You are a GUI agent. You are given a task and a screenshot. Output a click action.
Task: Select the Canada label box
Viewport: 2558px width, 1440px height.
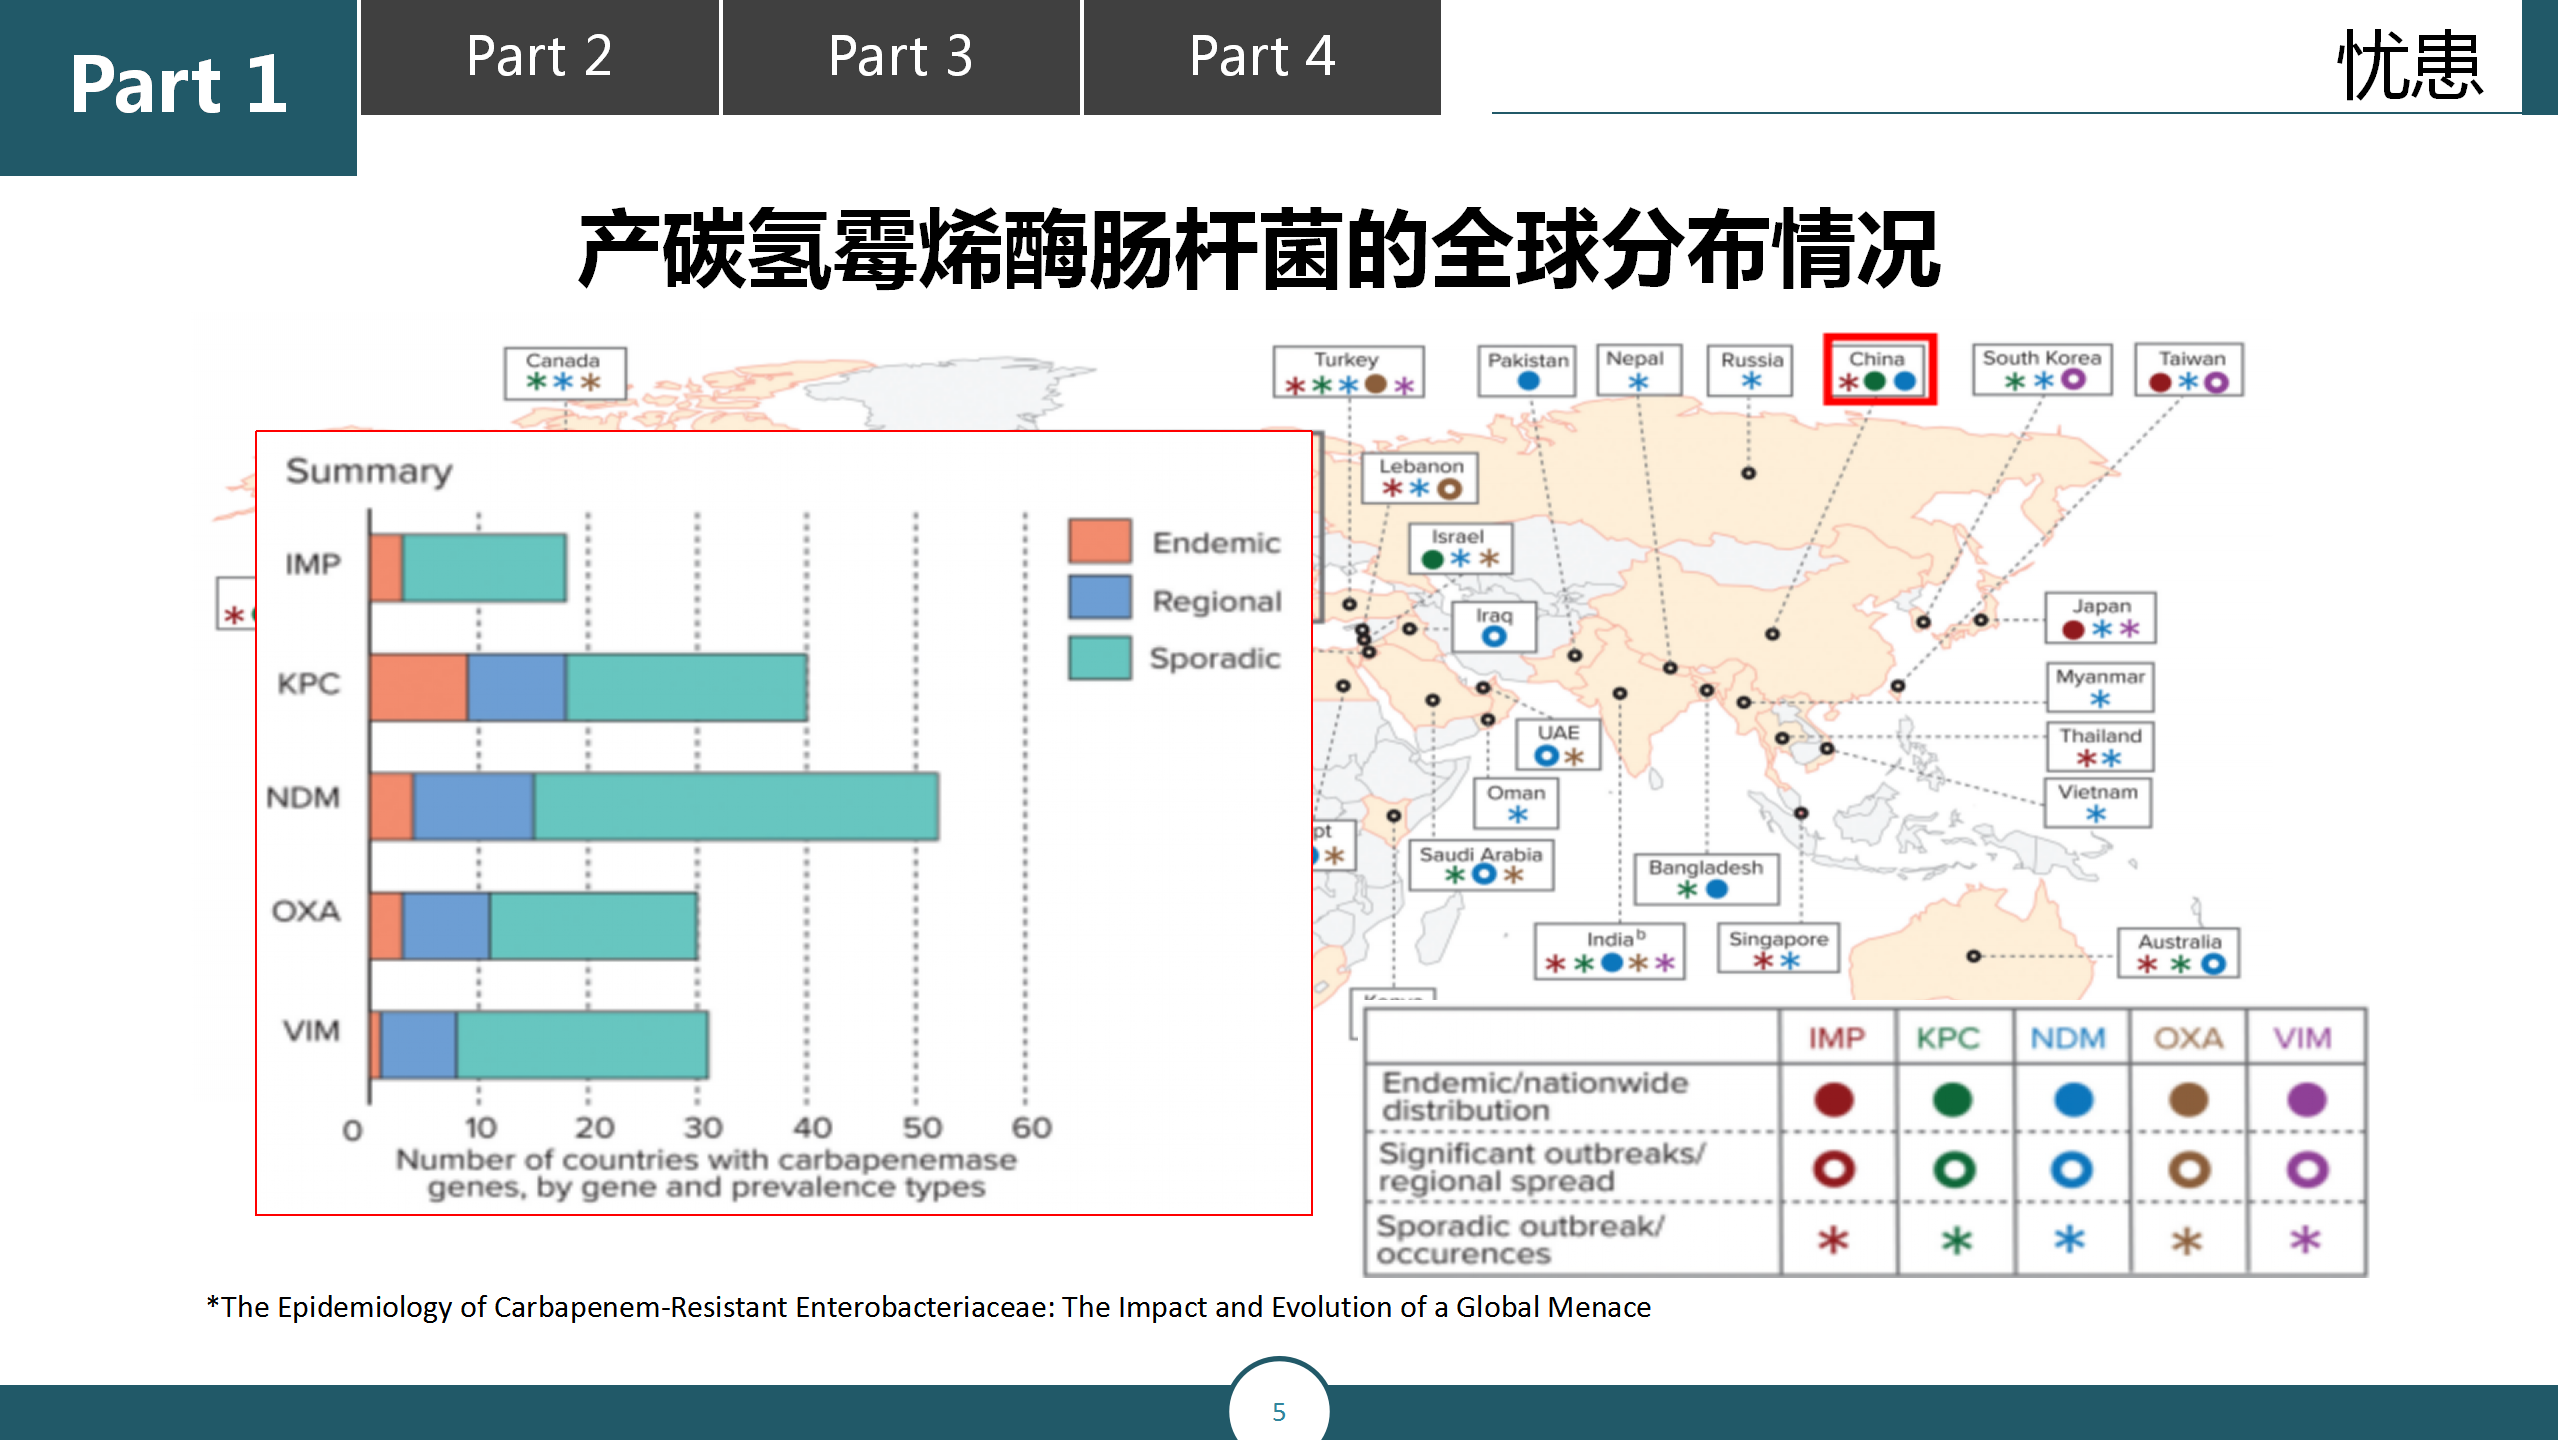[x=565, y=373]
